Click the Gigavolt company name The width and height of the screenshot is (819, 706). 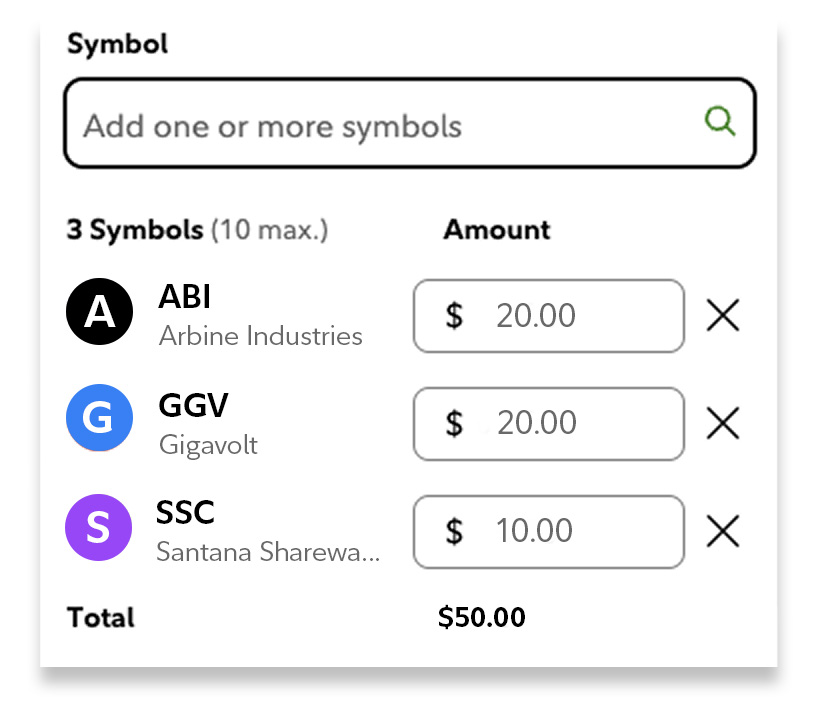click(x=208, y=444)
